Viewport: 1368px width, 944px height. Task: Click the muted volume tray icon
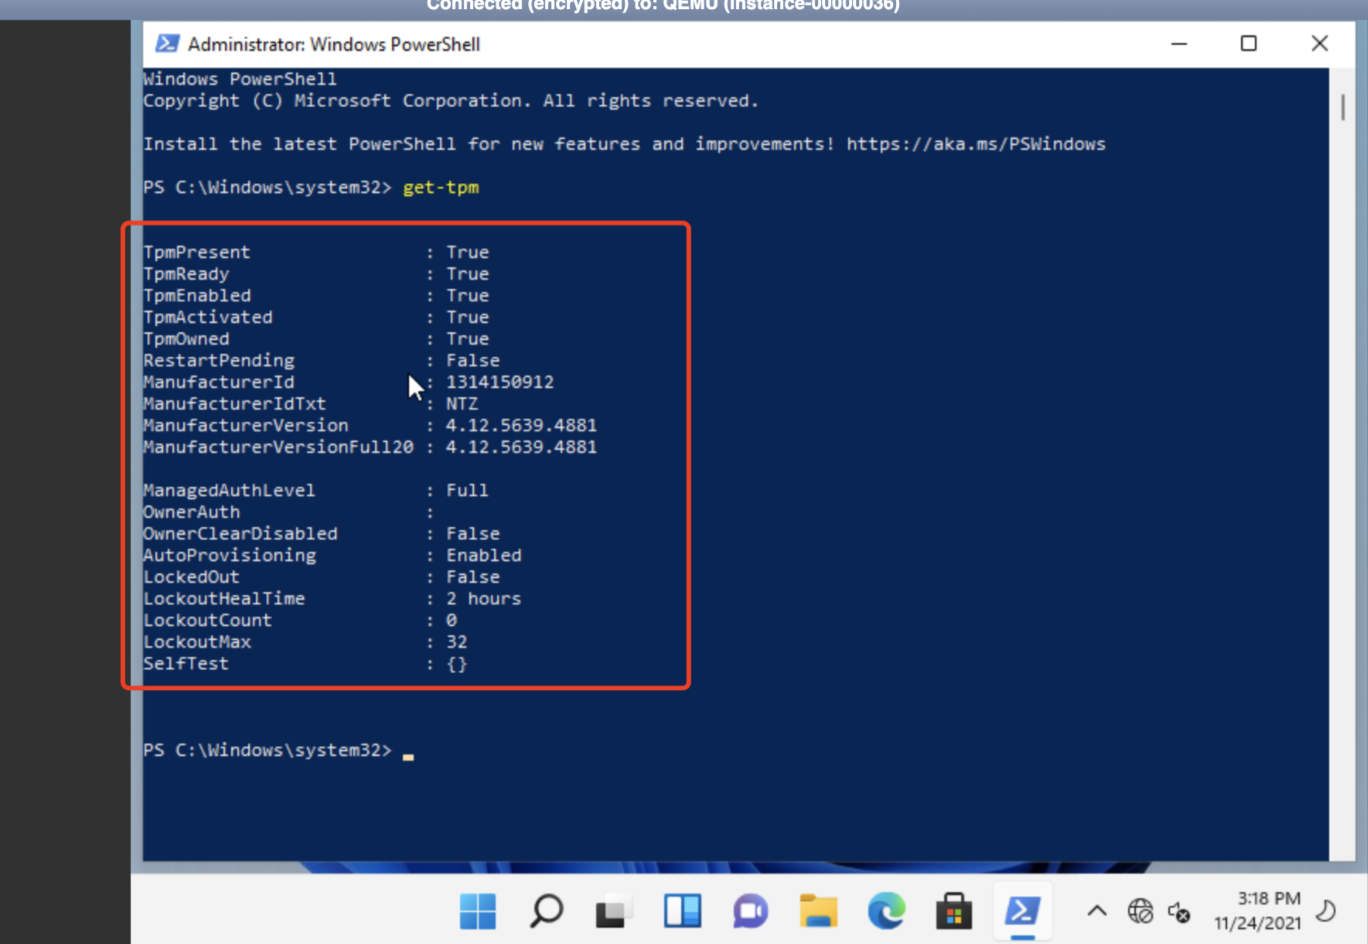point(1180,911)
